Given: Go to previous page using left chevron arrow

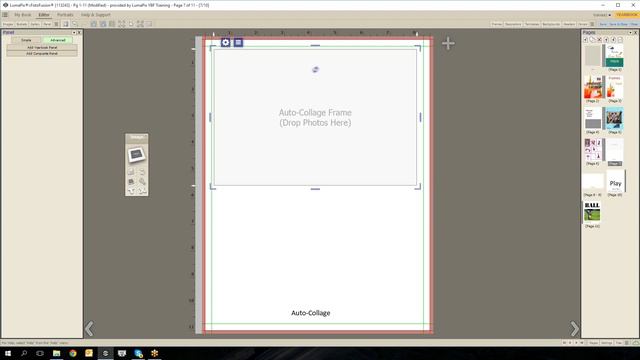Looking at the screenshot, I should [89, 329].
